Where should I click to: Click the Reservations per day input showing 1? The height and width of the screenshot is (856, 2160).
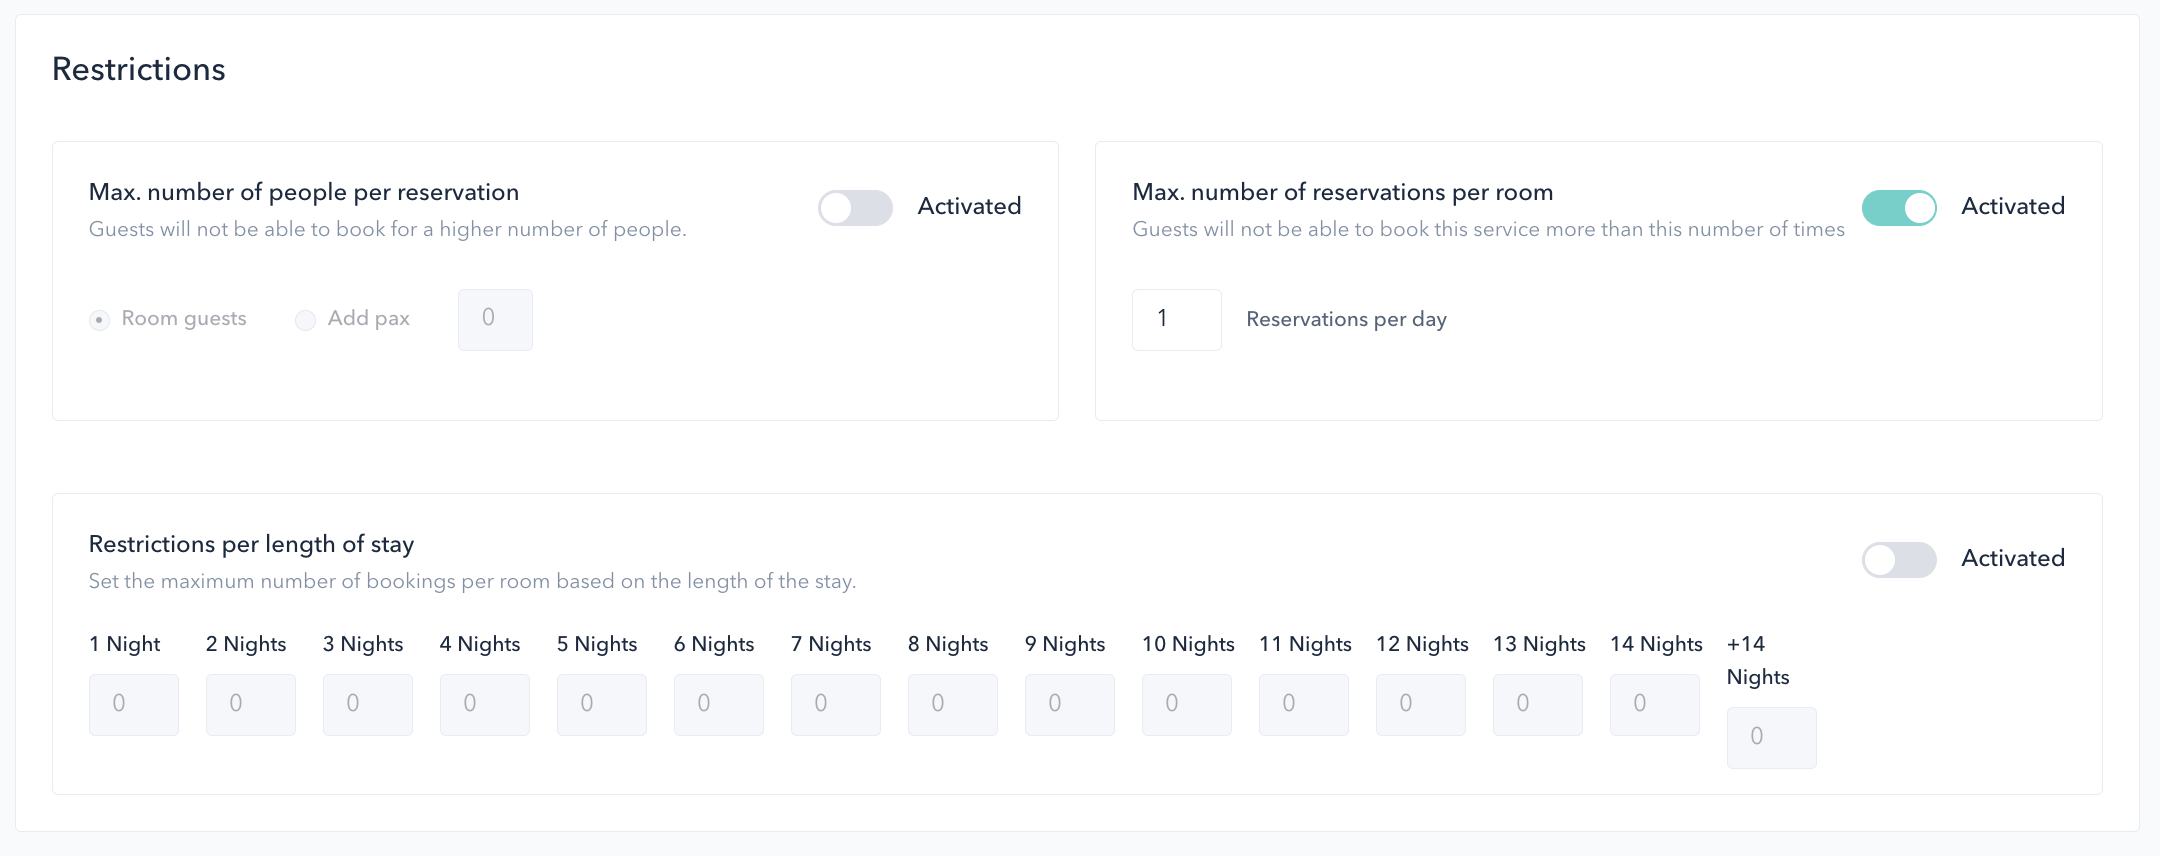tap(1176, 319)
